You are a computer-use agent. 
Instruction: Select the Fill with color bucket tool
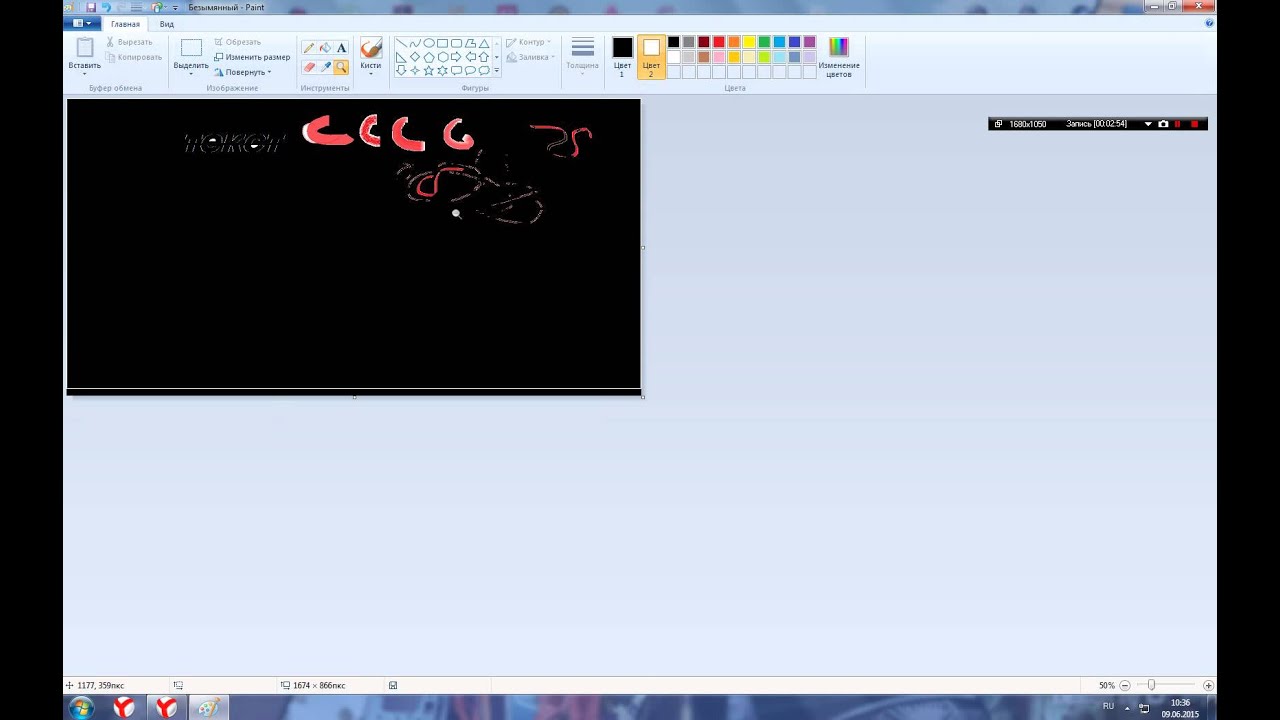pyautogui.click(x=325, y=48)
